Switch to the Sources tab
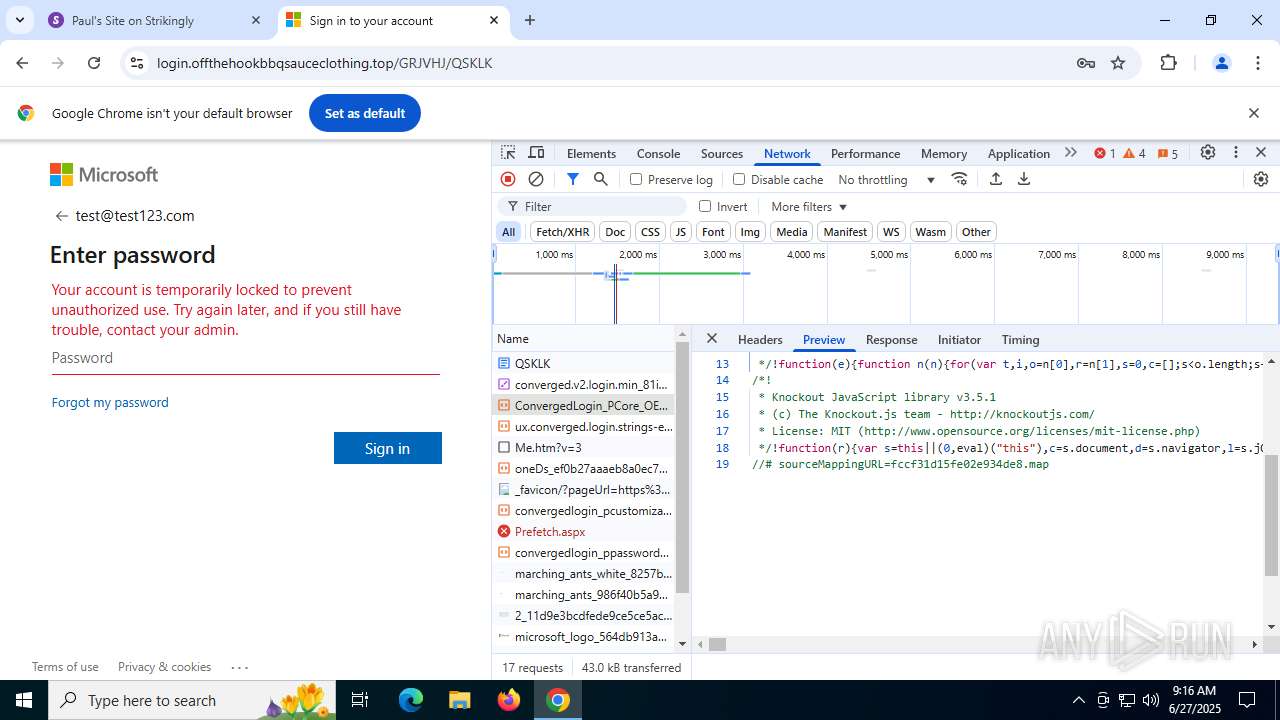Viewport: 1280px width, 720px height. (722, 154)
